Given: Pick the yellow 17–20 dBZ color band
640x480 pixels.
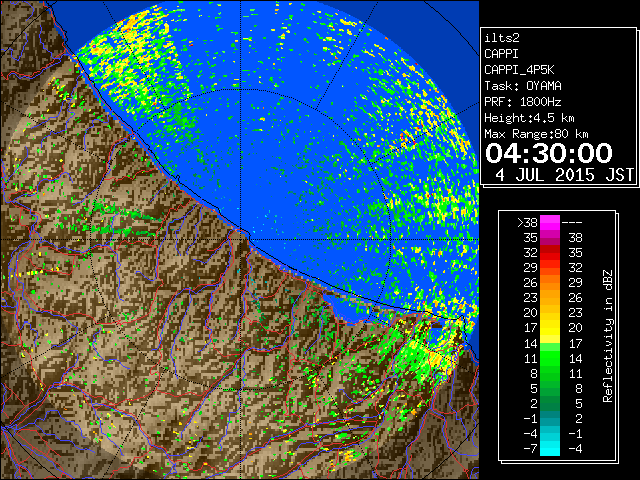Looking at the screenshot, I should [550, 328].
